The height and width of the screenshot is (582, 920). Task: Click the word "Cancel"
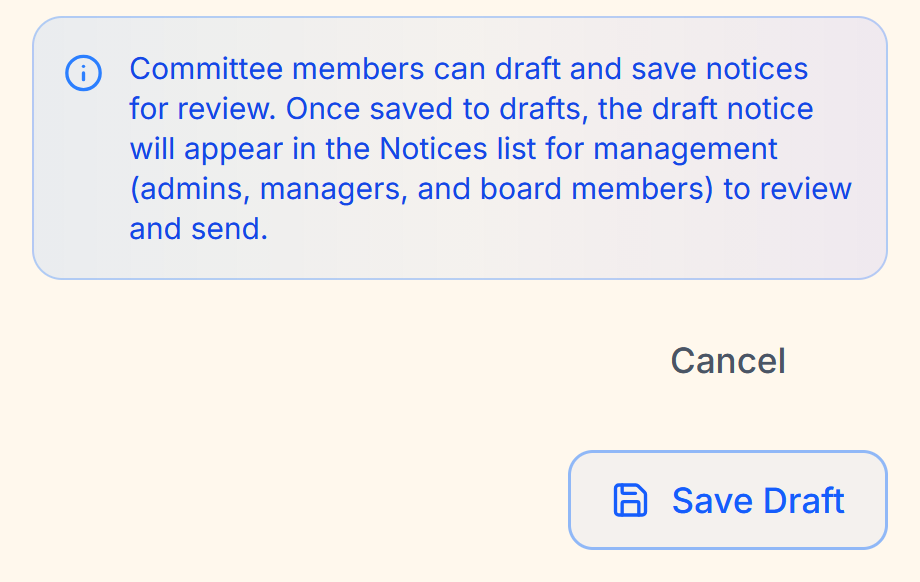(727, 361)
